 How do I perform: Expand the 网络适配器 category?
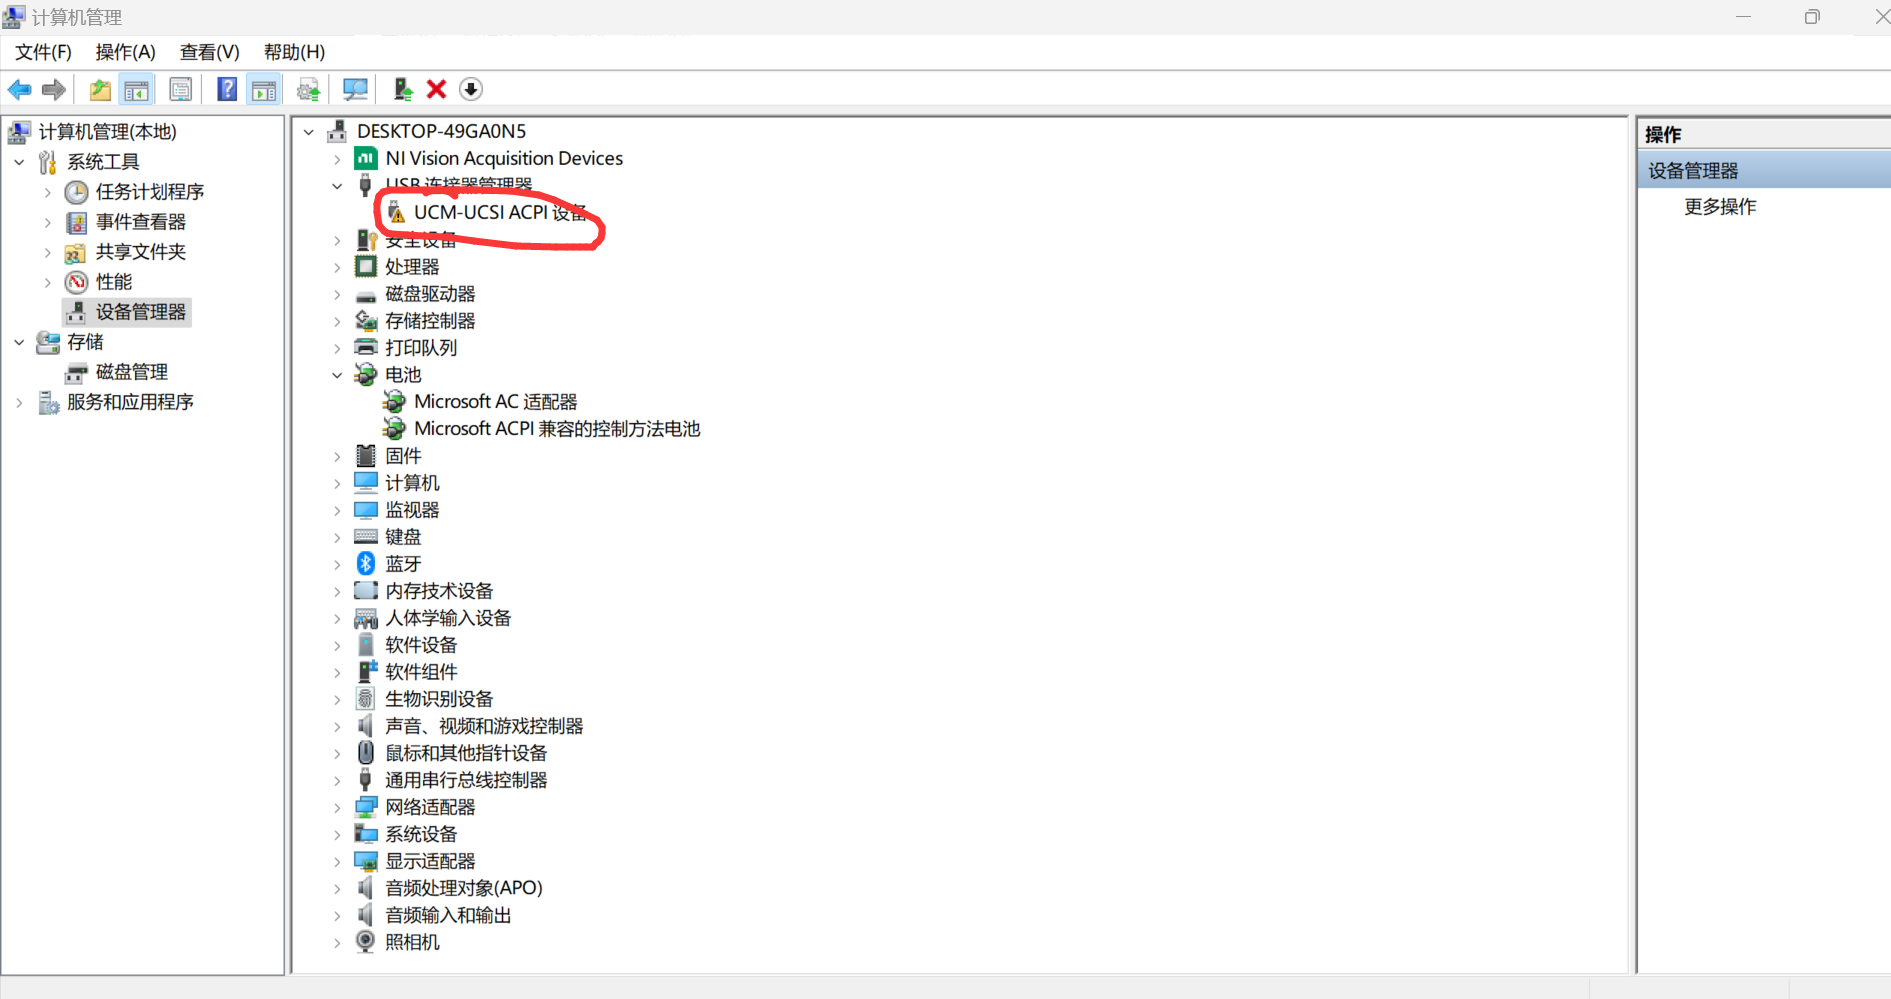tap(338, 807)
